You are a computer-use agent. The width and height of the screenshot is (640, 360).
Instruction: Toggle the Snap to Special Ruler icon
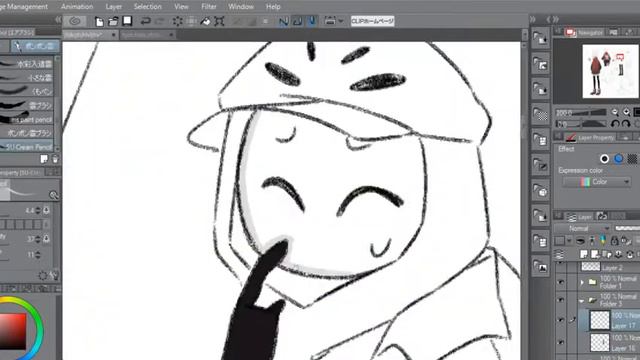tap(298, 21)
